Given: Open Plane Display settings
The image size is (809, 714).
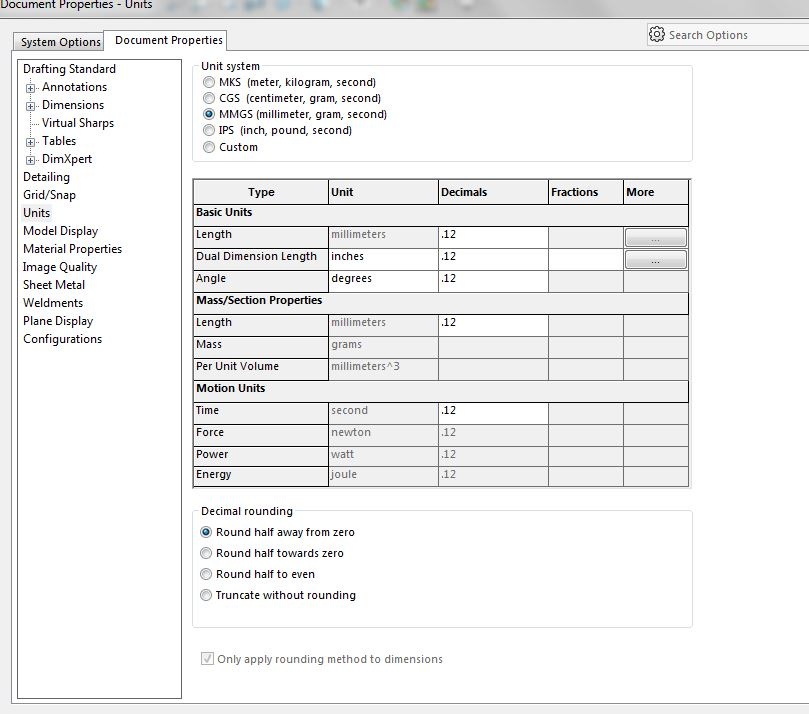Looking at the screenshot, I should pos(58,321).
